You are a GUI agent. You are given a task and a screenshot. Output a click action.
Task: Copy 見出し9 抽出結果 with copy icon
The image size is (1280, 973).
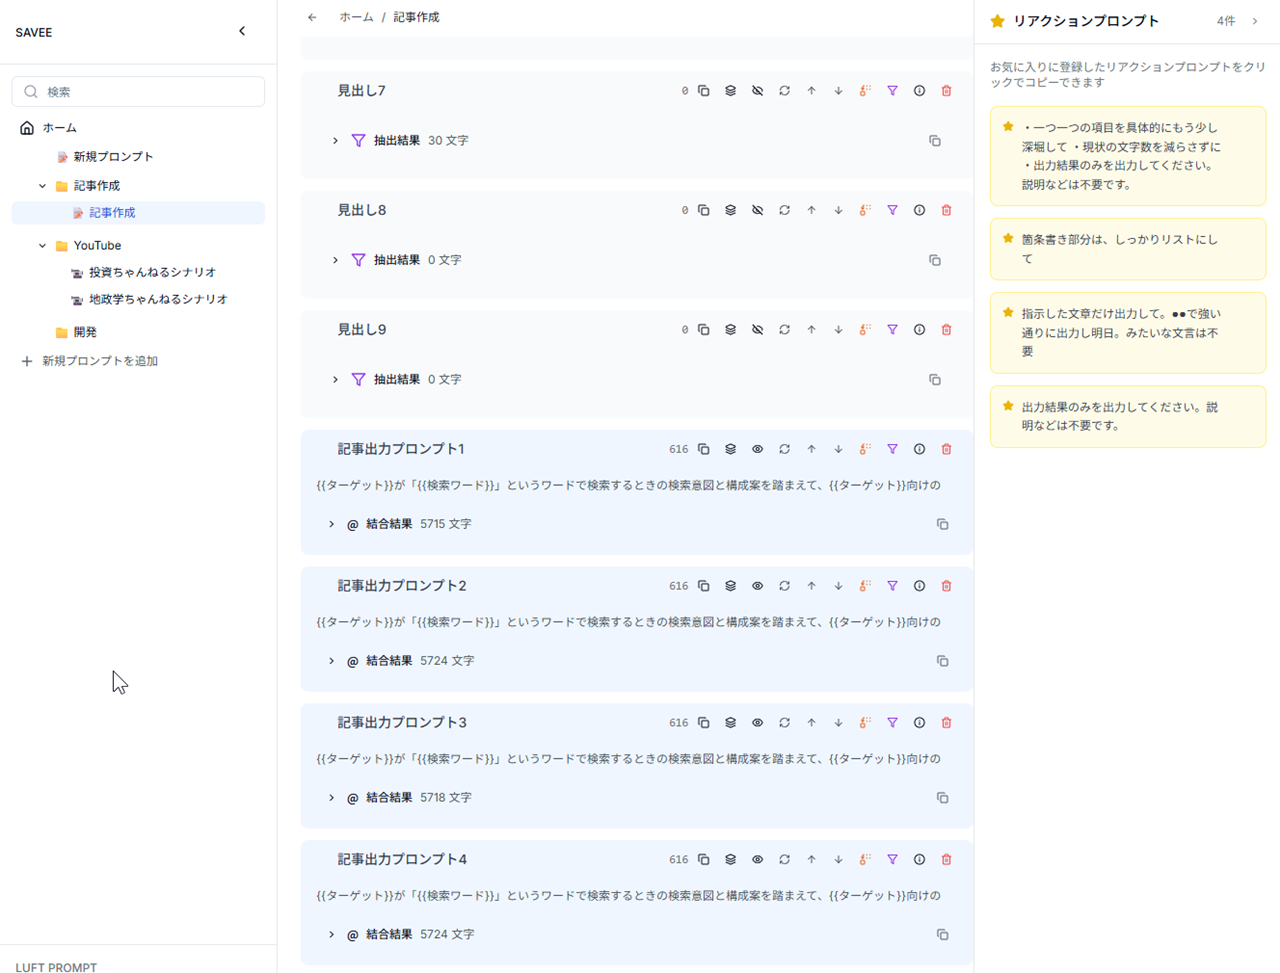point(935,380)
